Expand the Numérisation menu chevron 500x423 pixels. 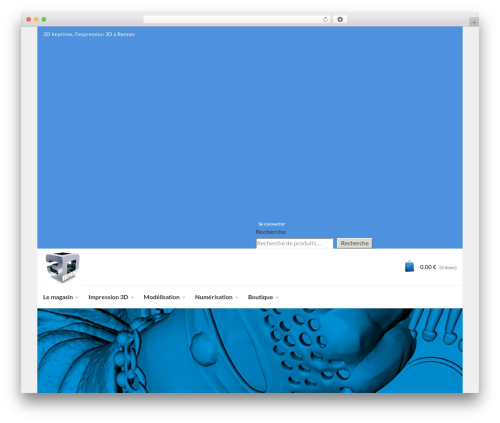[x=237, y=297]
